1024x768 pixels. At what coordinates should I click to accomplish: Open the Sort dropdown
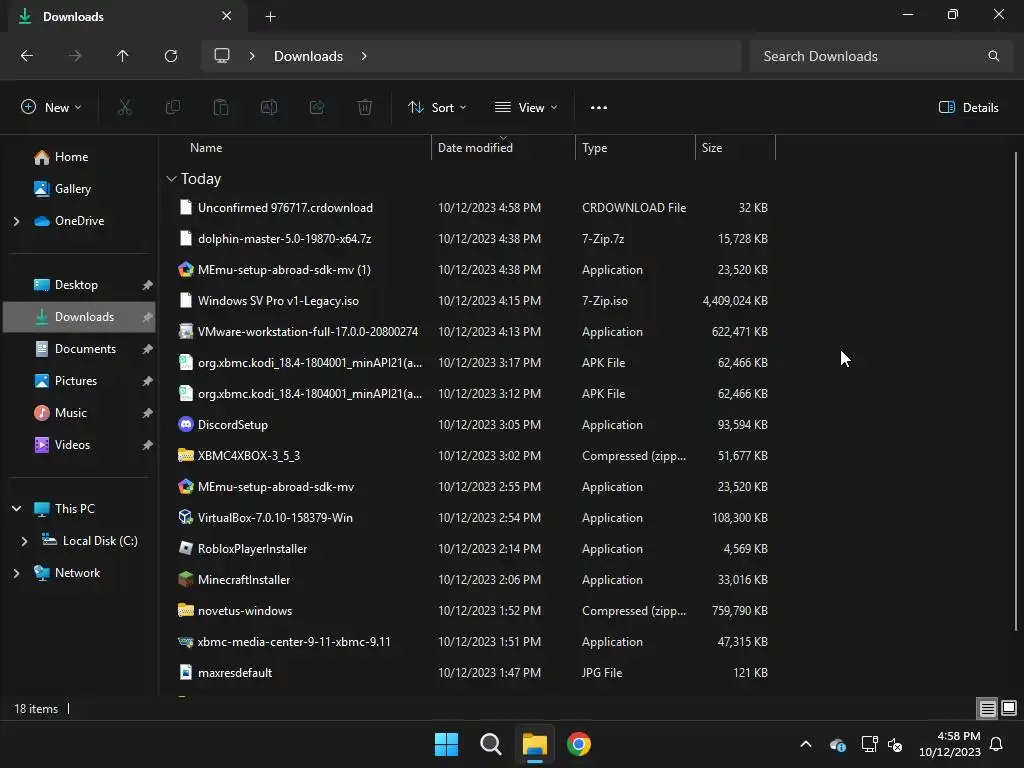click(x=438, y=108)
